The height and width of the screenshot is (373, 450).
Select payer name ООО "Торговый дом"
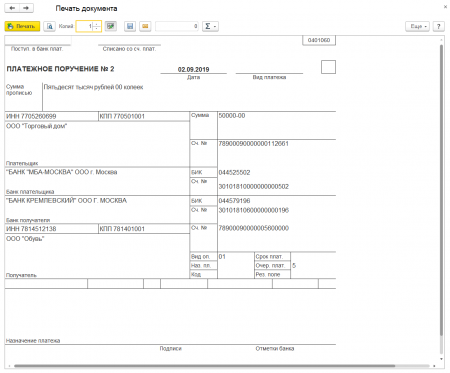pyautogui.click(x=37, y=126)
